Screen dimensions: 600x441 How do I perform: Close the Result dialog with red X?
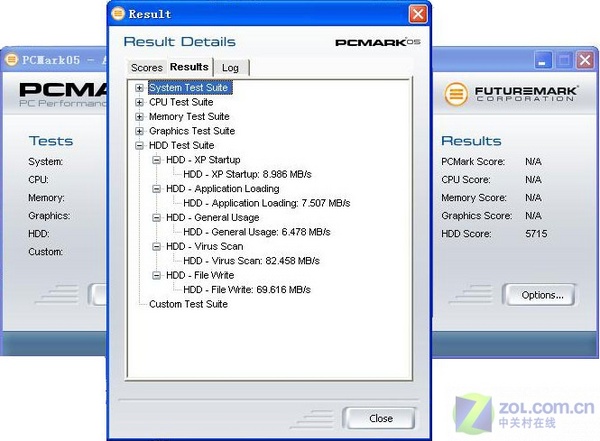418,15
